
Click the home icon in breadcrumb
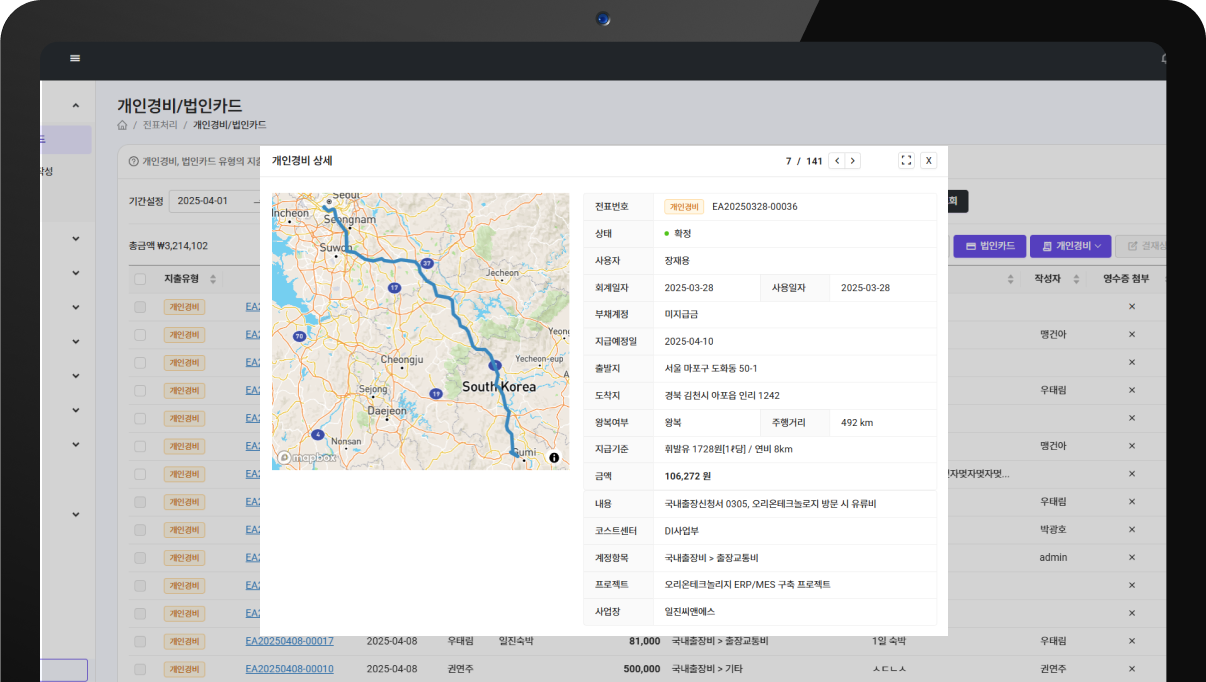[x=122, y=125]
